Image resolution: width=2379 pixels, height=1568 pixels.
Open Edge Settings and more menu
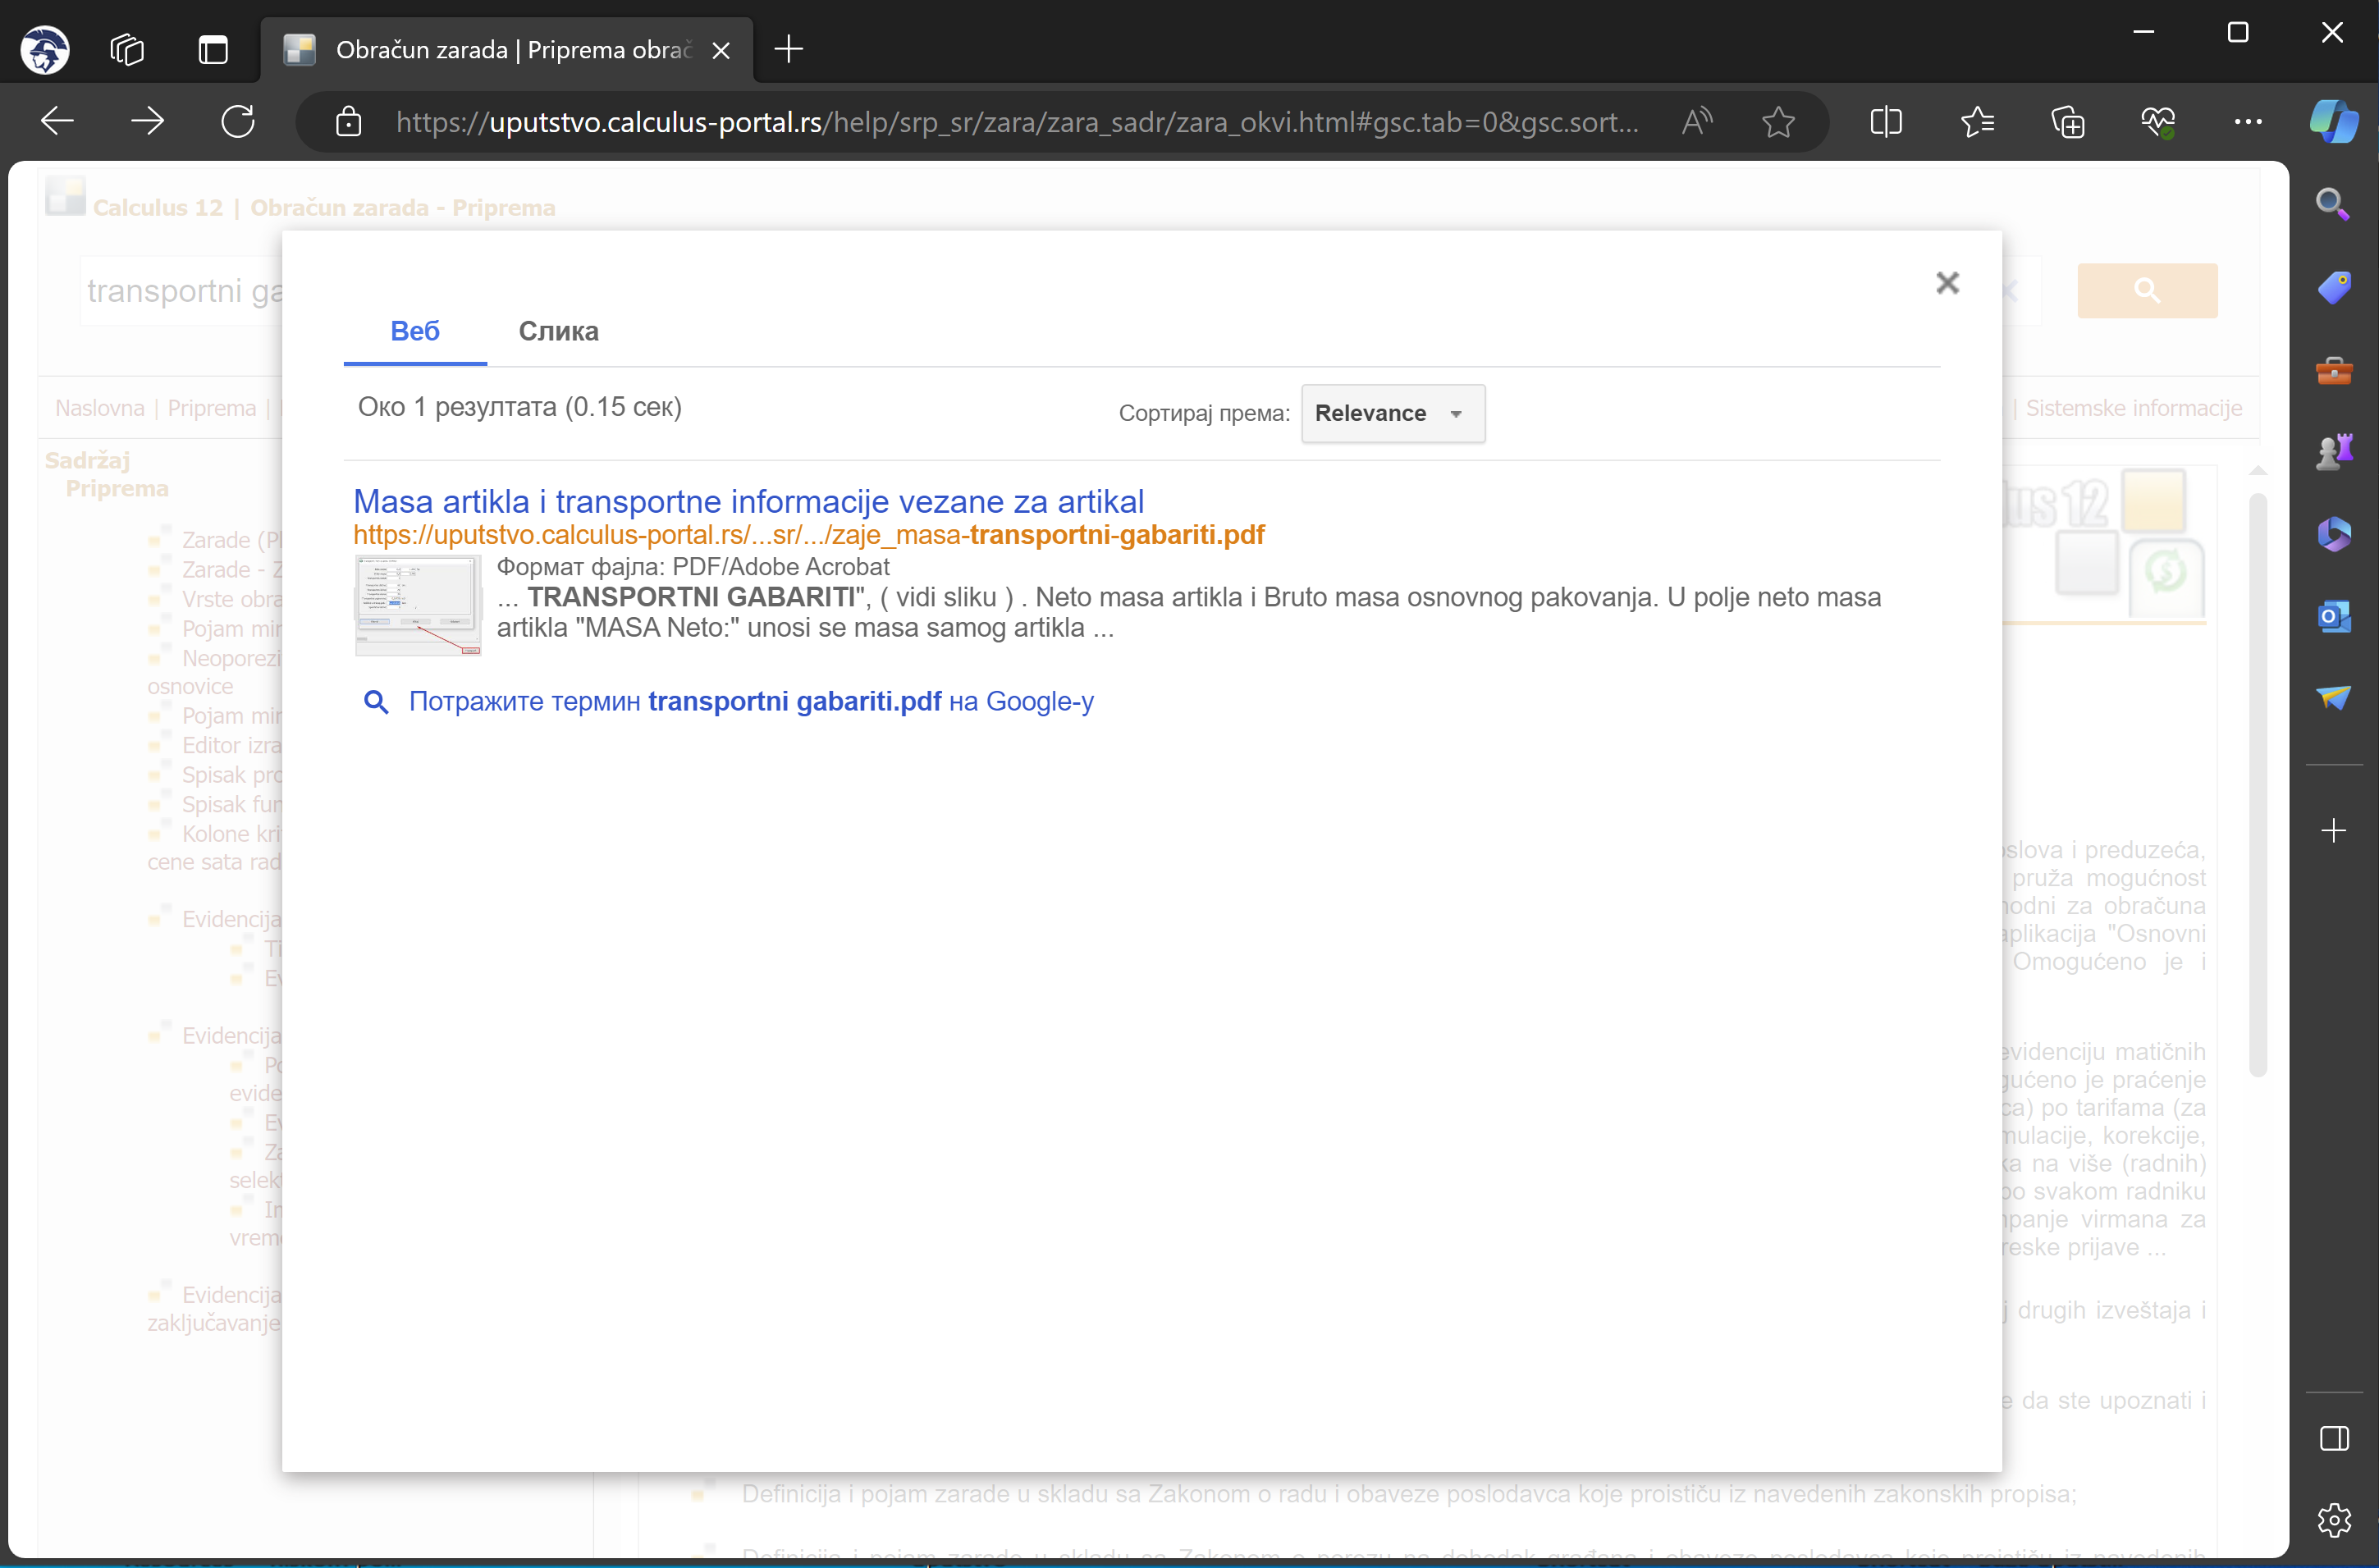[x=2247, y=122]
